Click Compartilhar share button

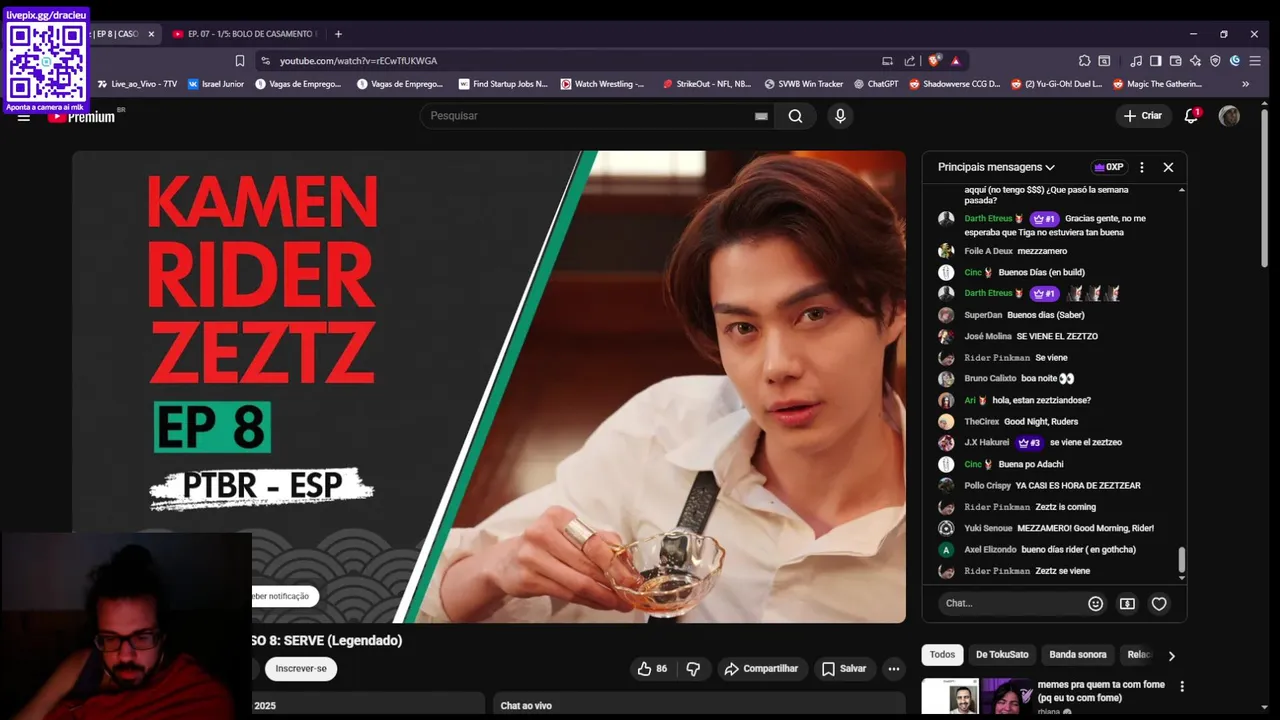coord(762,668)
